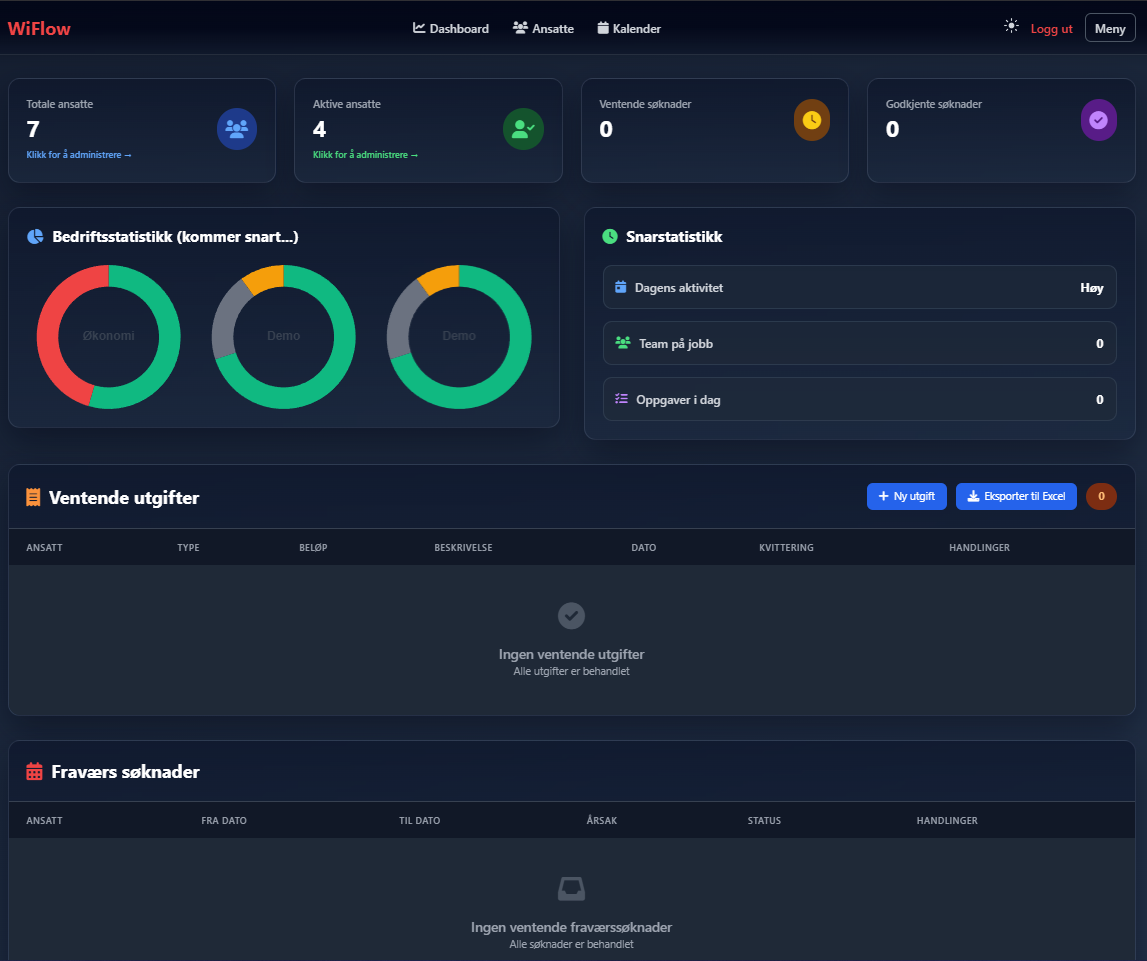
Task: Click the Godkjente søknader checkmark icon
Action: coord(1098,119)
